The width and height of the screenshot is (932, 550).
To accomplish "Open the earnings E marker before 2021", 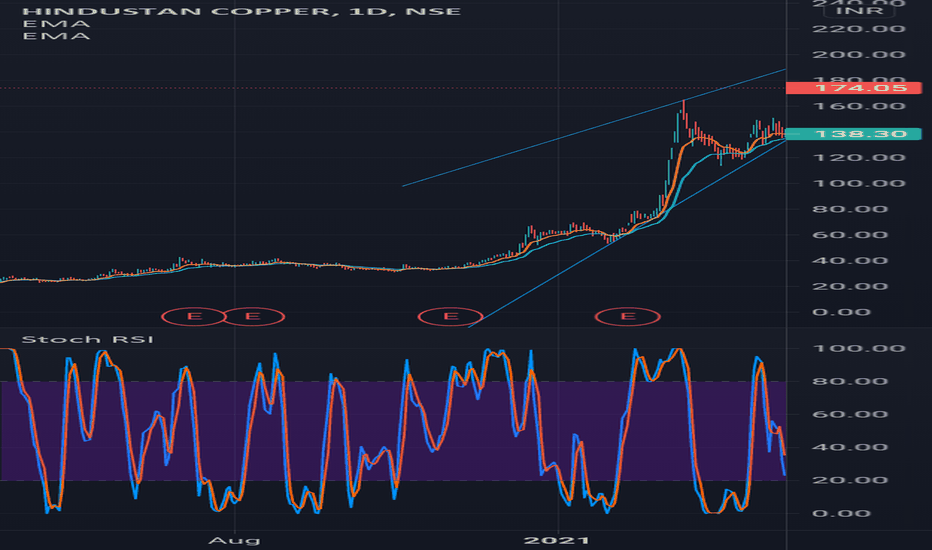I will 451,316.
